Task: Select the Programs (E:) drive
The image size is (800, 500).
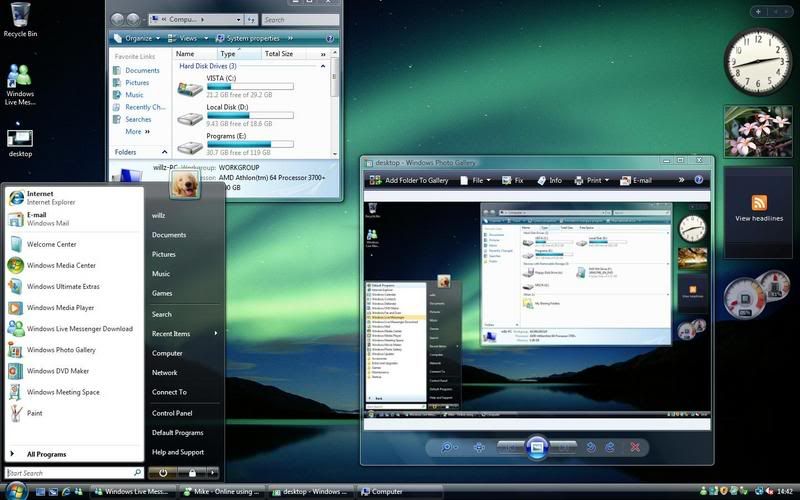Action: coord(235,144)
